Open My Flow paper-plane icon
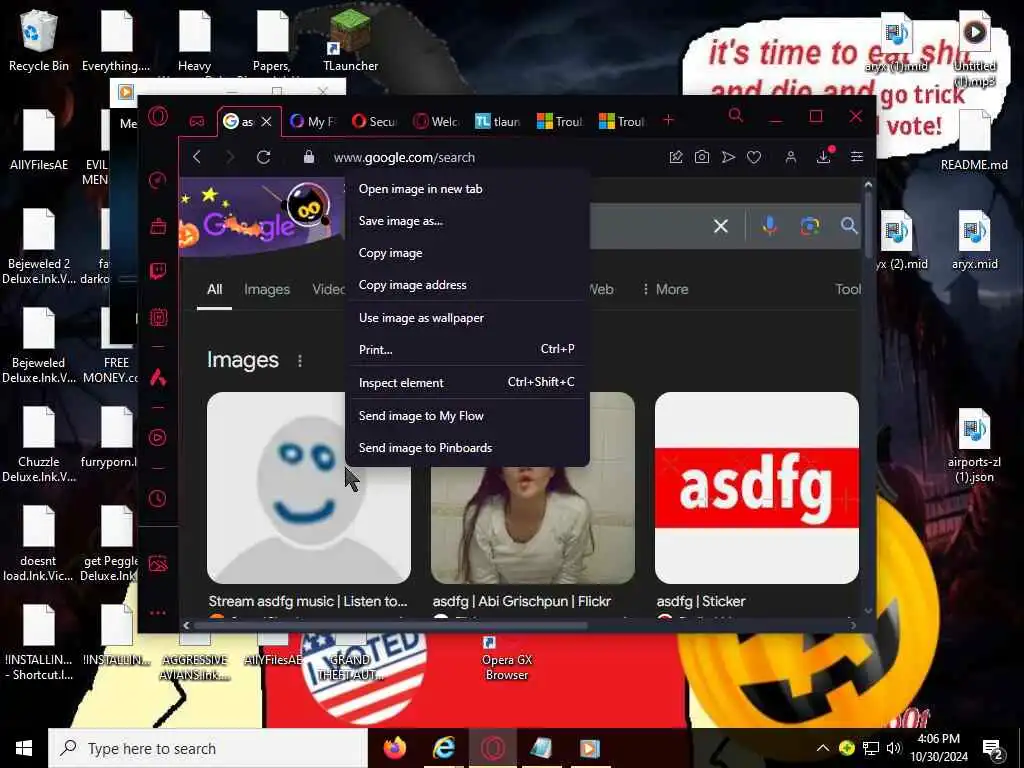 (728, 157)
